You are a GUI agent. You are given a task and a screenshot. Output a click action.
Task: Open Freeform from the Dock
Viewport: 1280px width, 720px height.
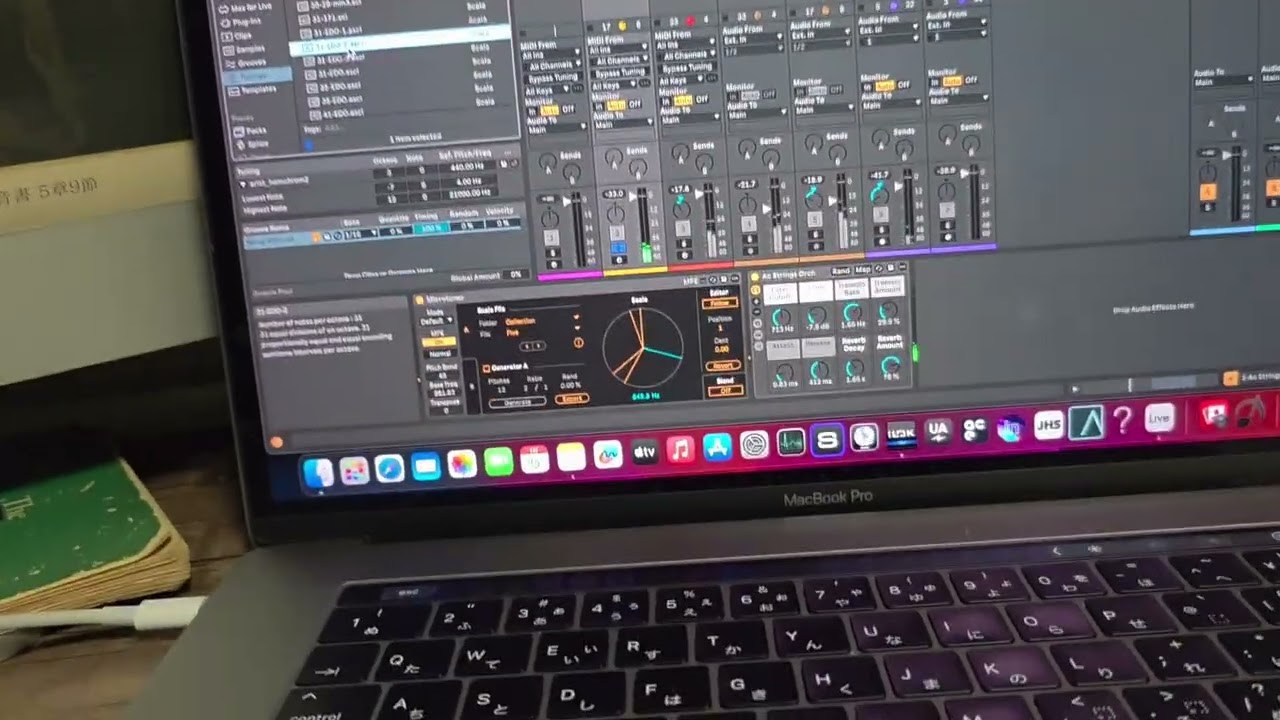[x=607, y=455]
